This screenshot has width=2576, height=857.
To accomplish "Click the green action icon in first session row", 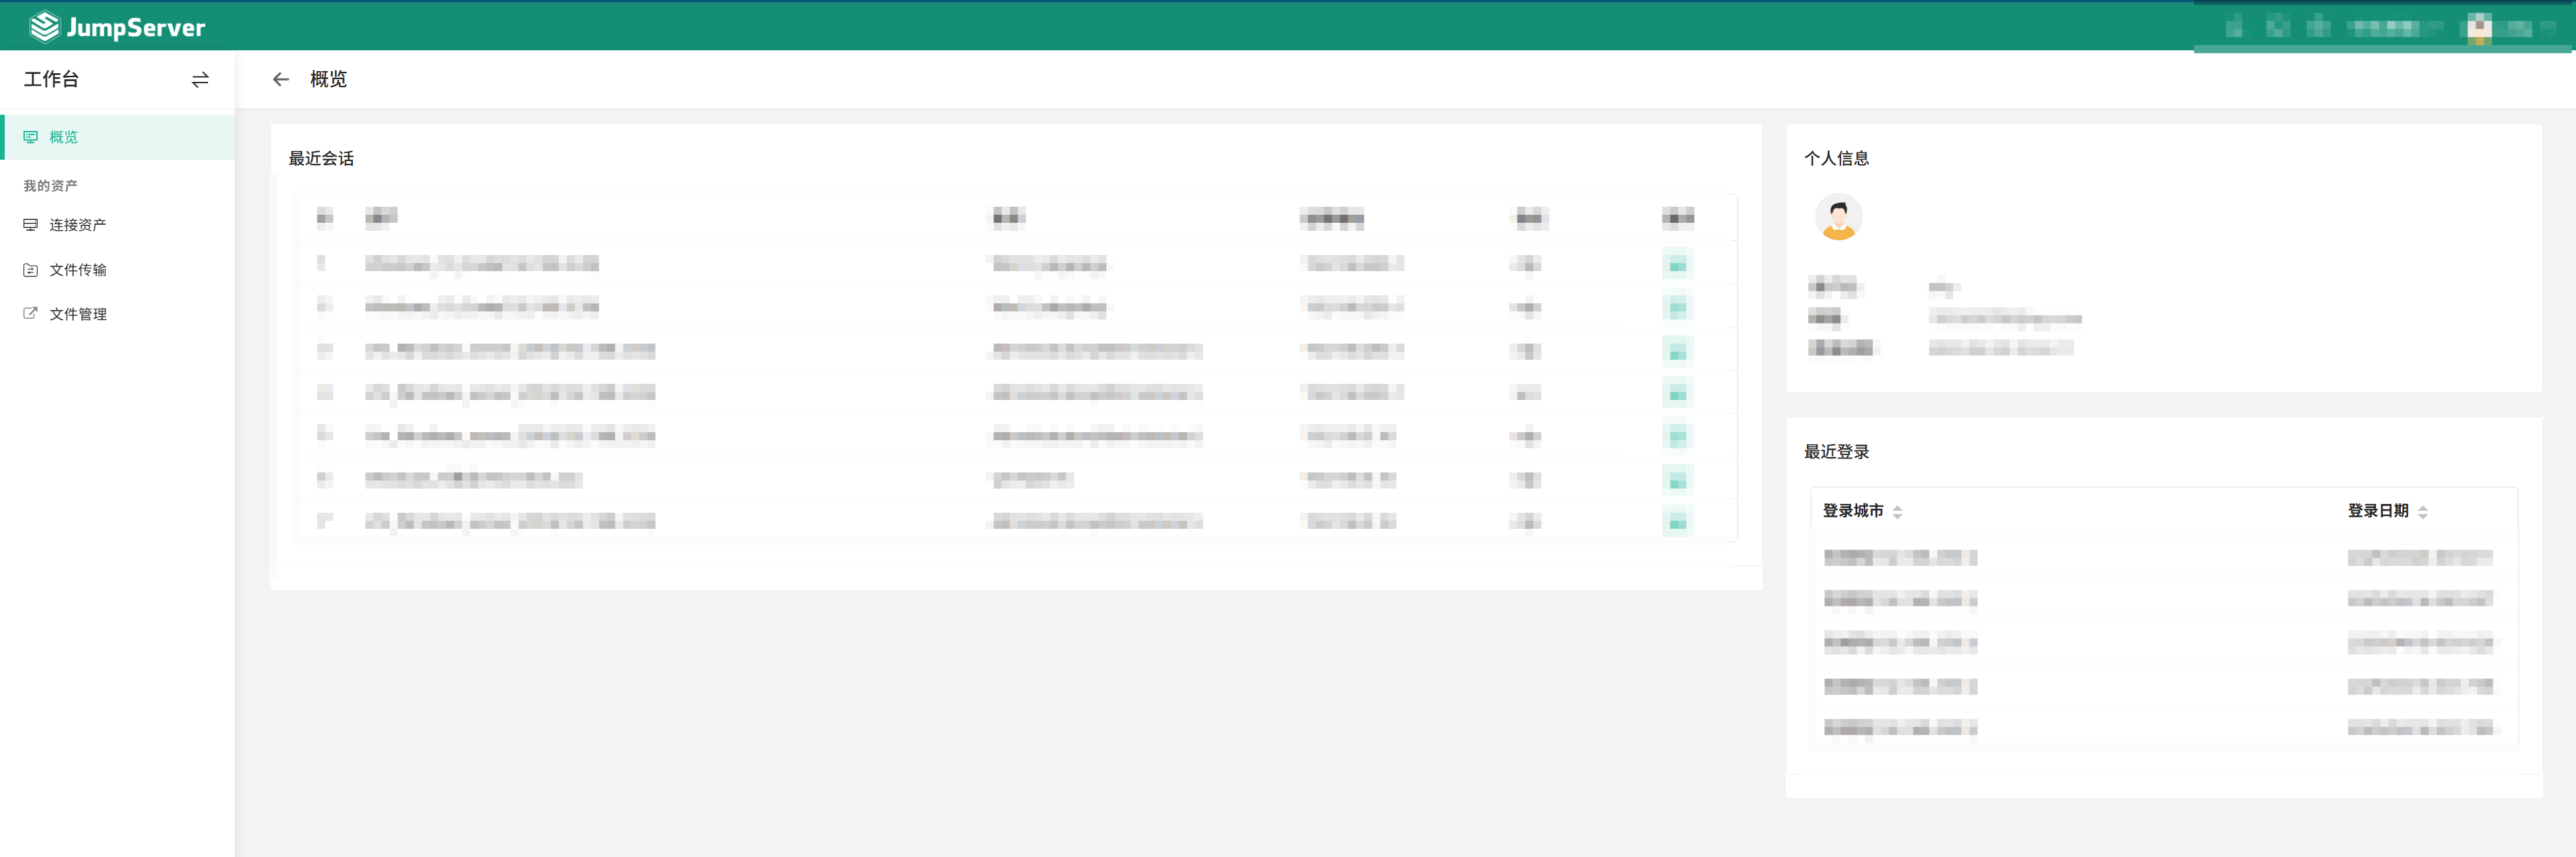I will (x=1677, y=265).
